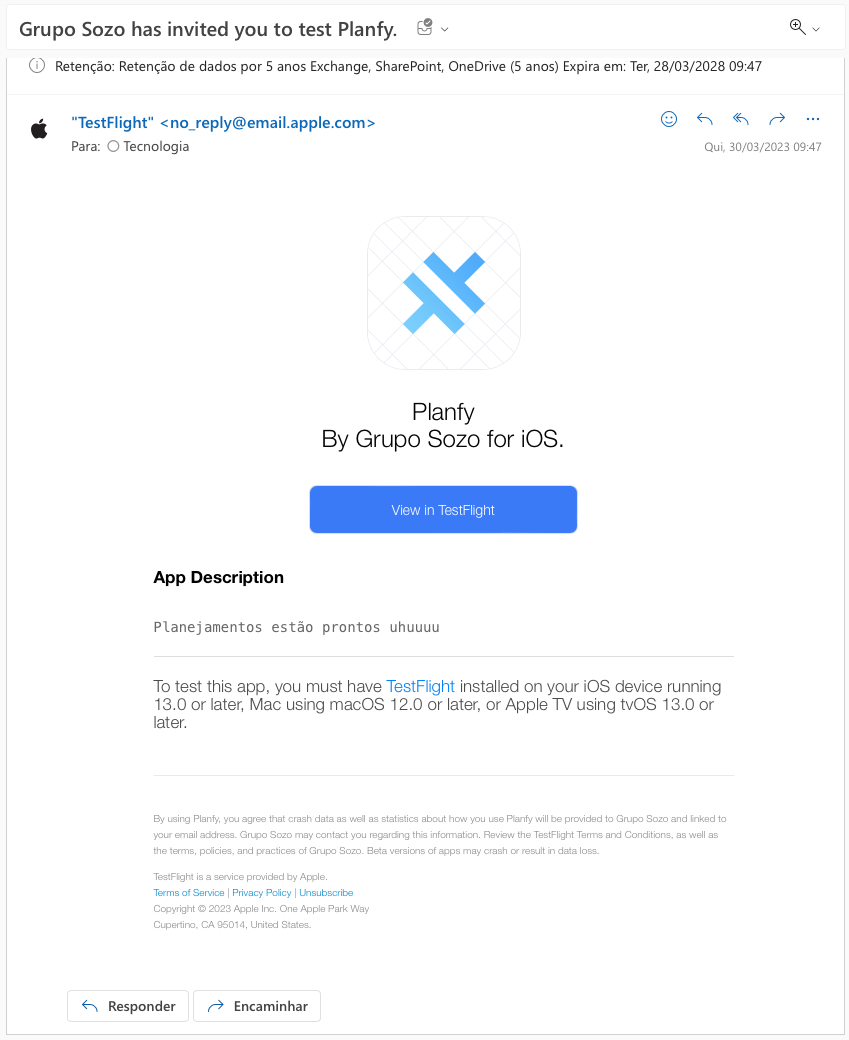Click the zoom magnifier icon
The width and height of the screenshot is (849, 1040).
point(797,27)
